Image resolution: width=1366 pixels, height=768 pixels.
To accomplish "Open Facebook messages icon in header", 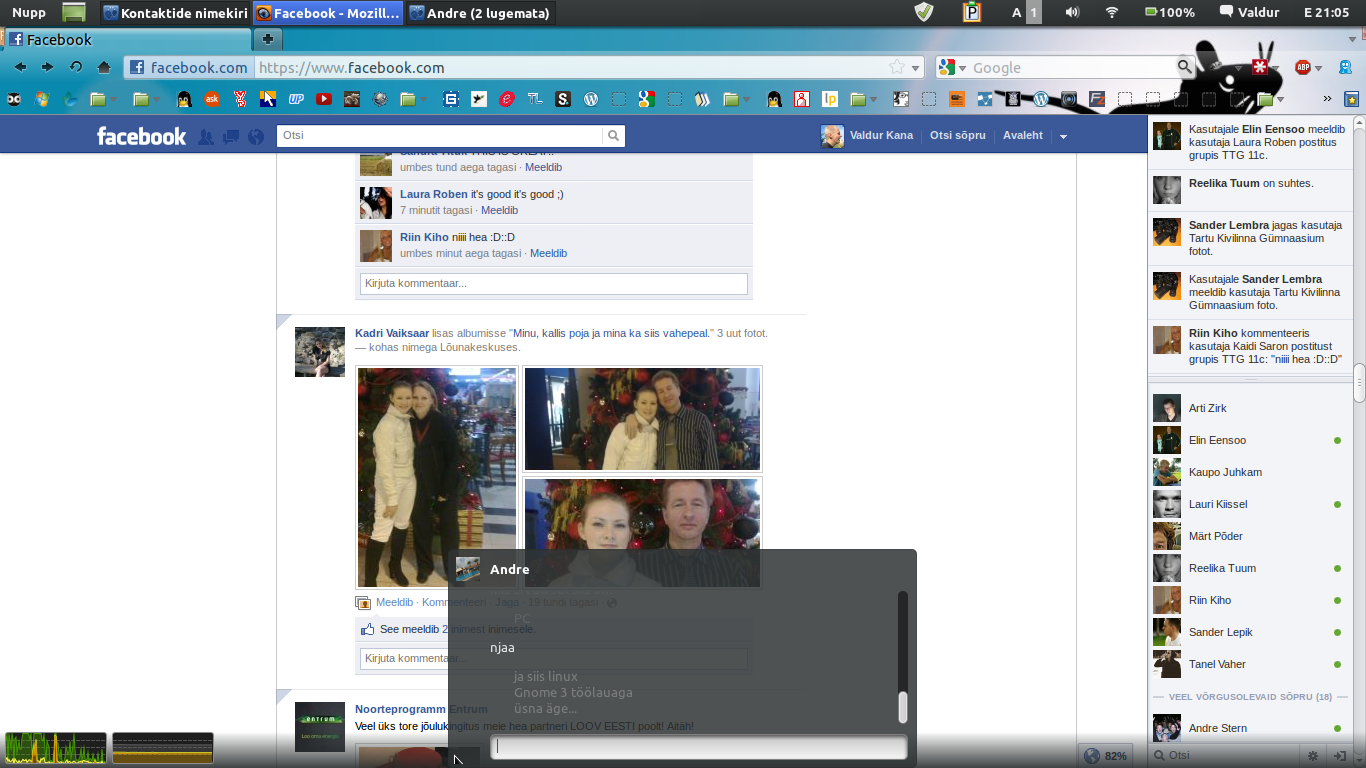I will (x=231, y=137).
